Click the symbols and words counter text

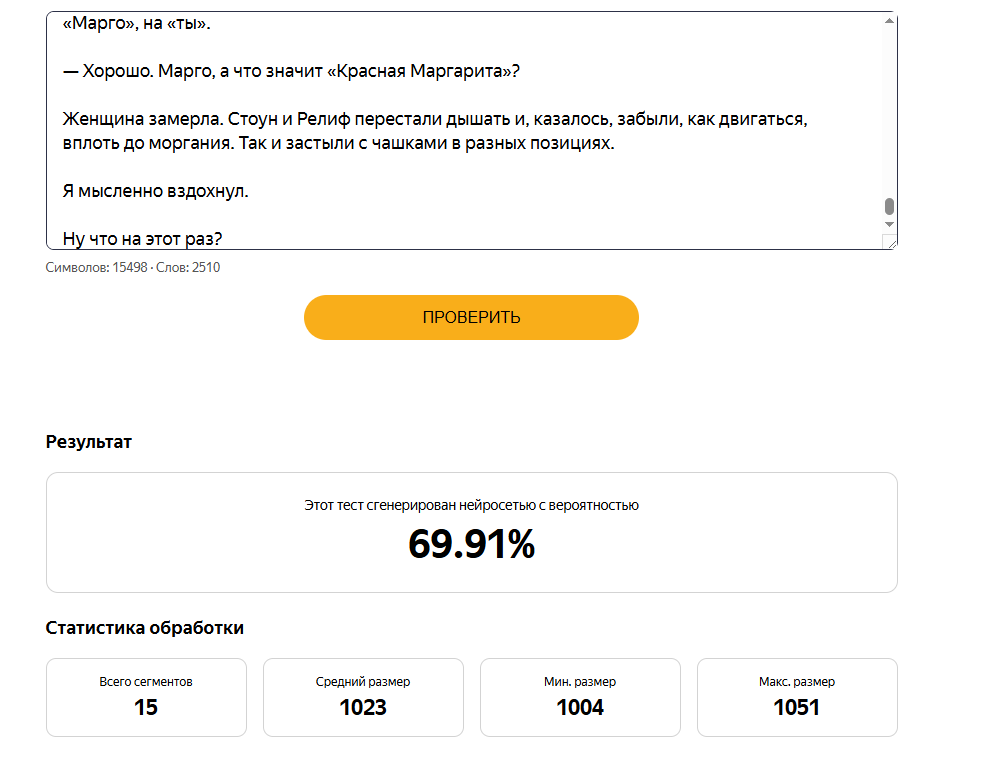(x=133, y=268)
